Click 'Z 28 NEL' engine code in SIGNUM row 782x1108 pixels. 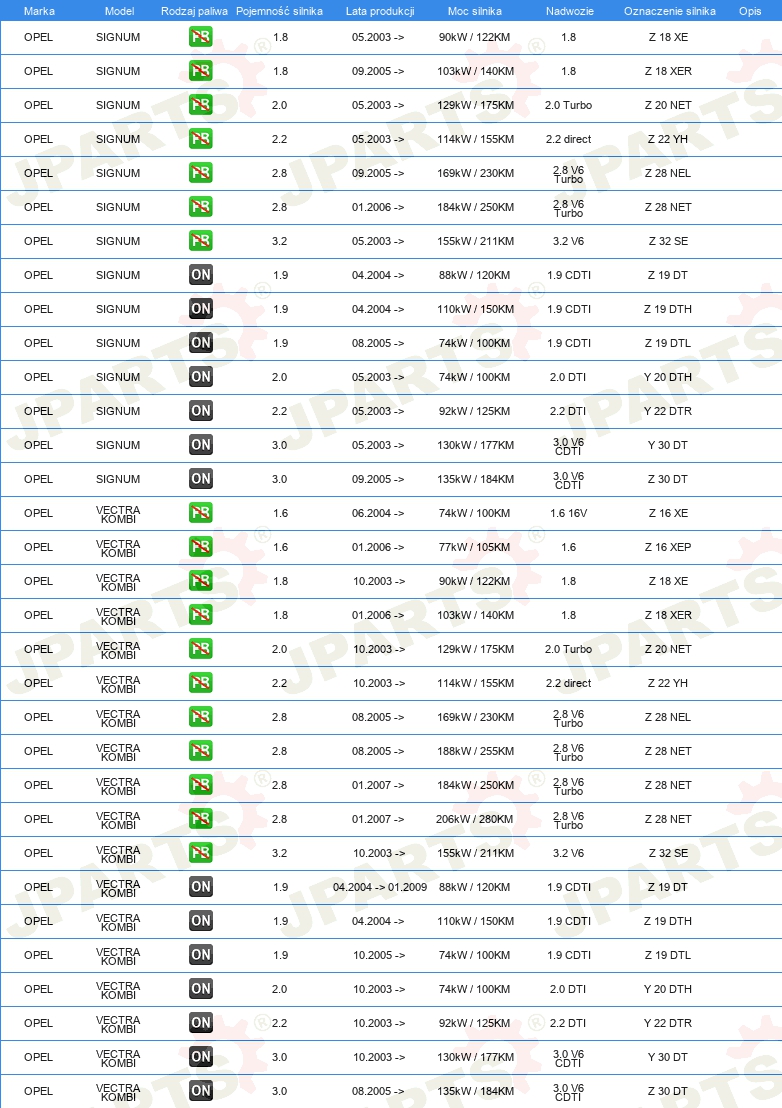[x=668, y=172]
